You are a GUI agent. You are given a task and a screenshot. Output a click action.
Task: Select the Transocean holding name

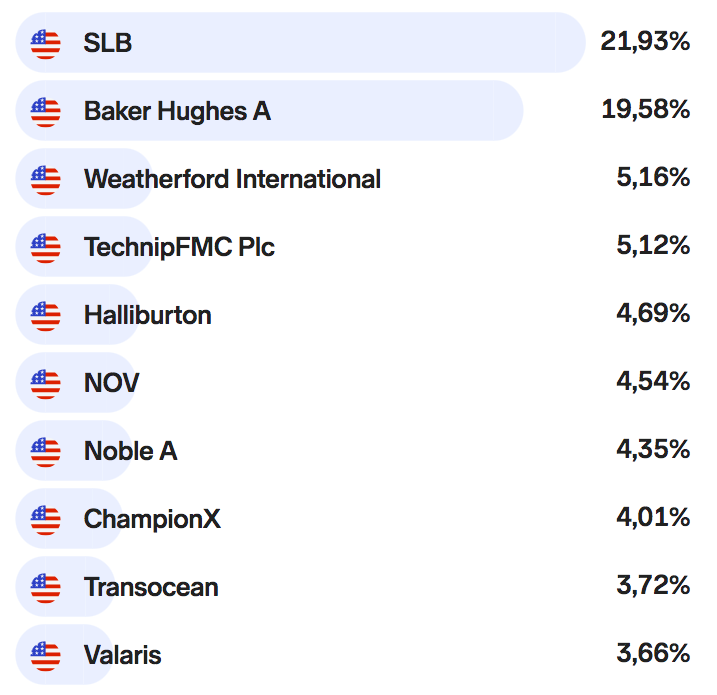click(x=151, y=588)
